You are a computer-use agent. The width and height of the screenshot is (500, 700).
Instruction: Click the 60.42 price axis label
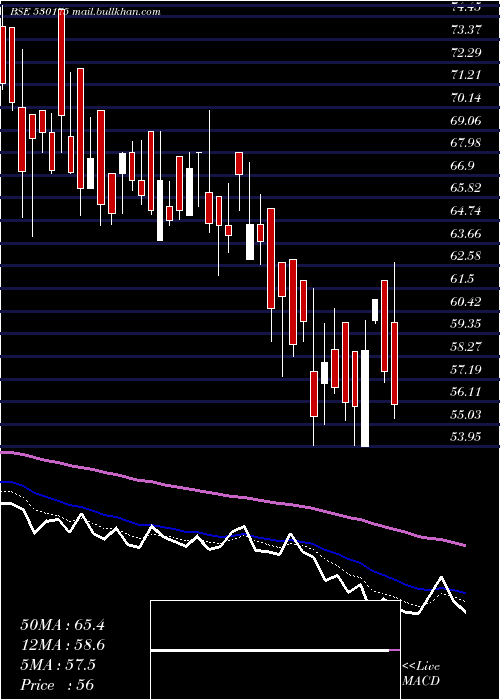pyautogui.click(x=466, y=302)
